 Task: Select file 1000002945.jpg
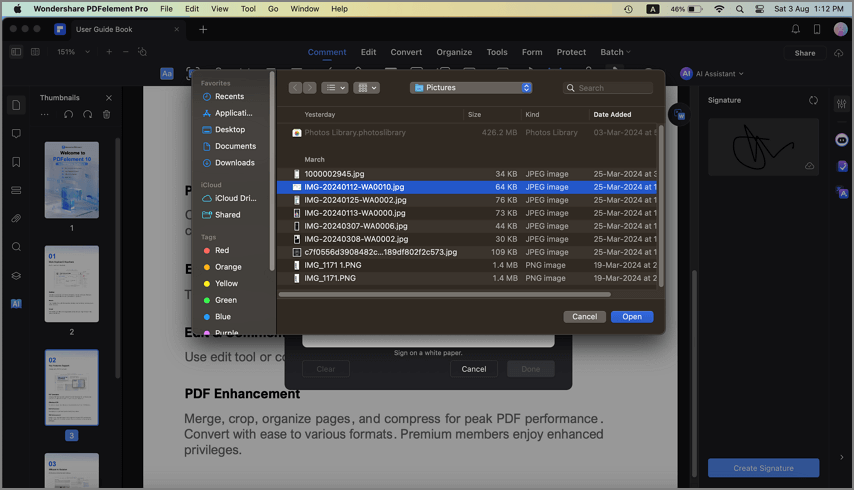tap(467, 174)
